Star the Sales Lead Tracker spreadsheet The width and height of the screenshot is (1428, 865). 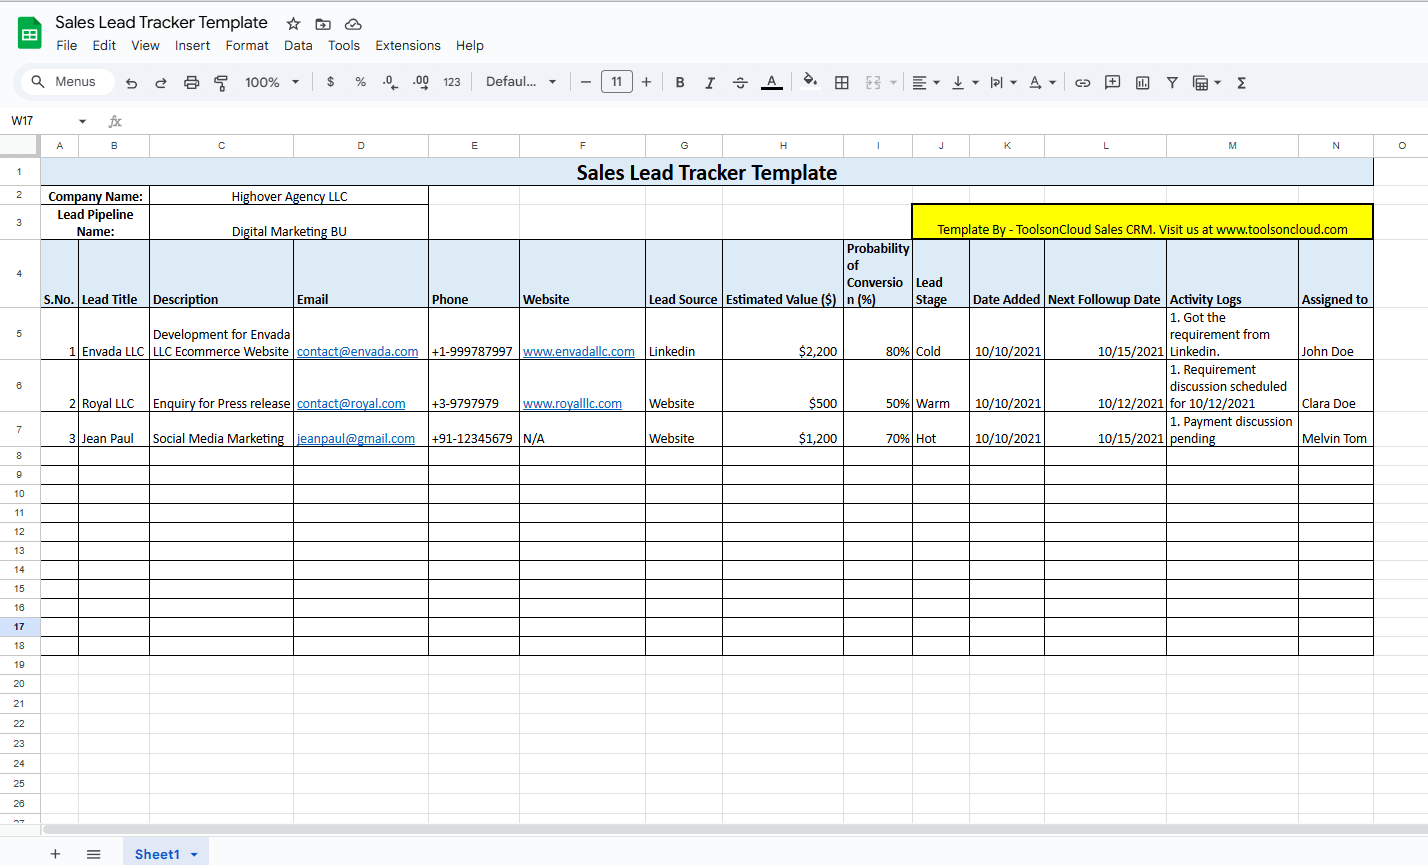pyautogui.click(x=292, y=23)
